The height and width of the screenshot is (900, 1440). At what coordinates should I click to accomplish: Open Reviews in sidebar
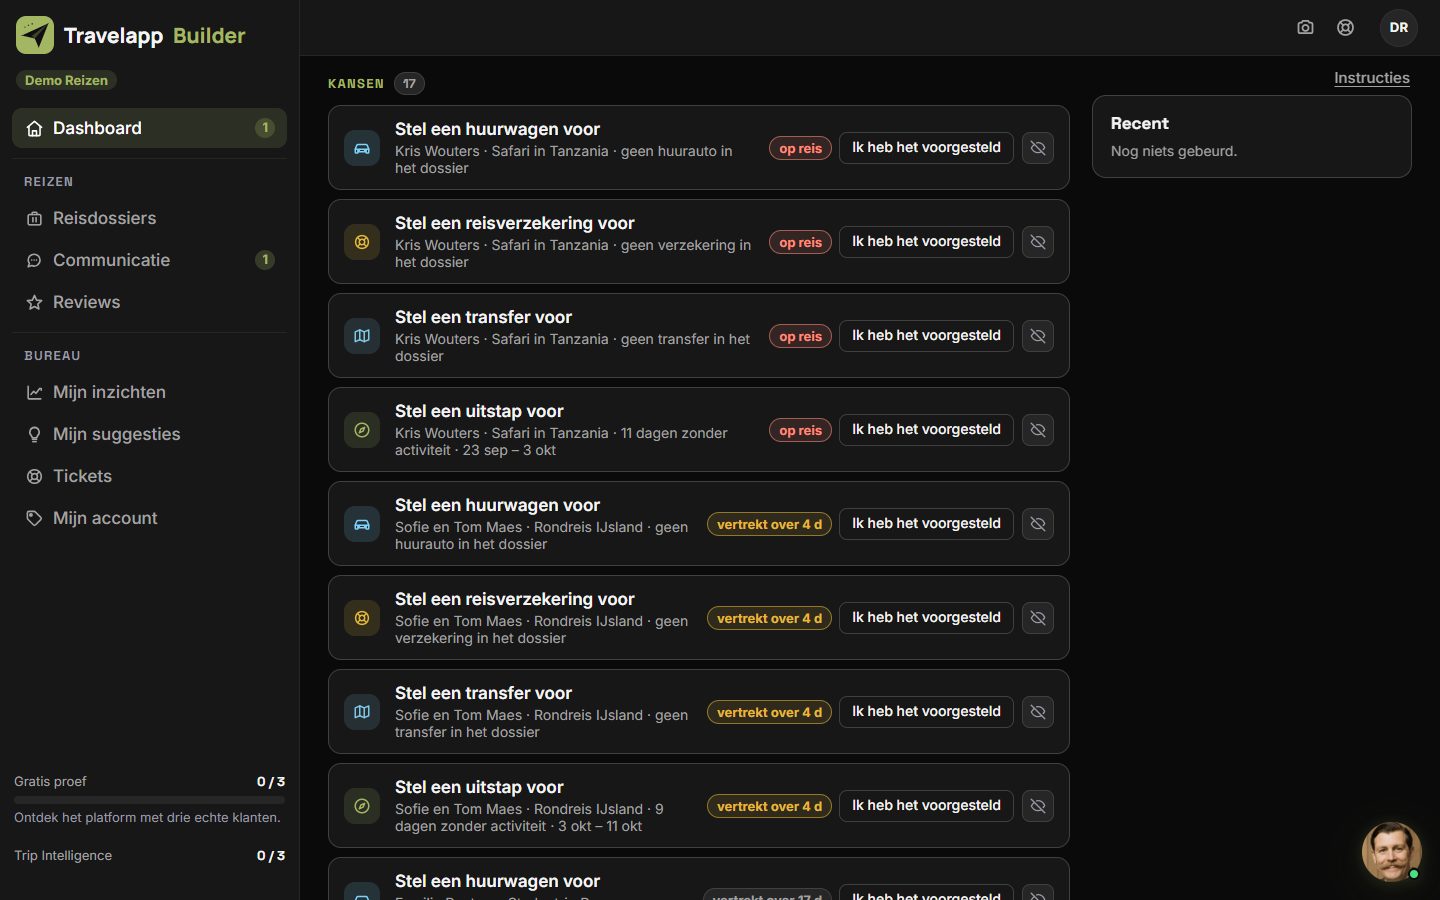tap(149, 302)
